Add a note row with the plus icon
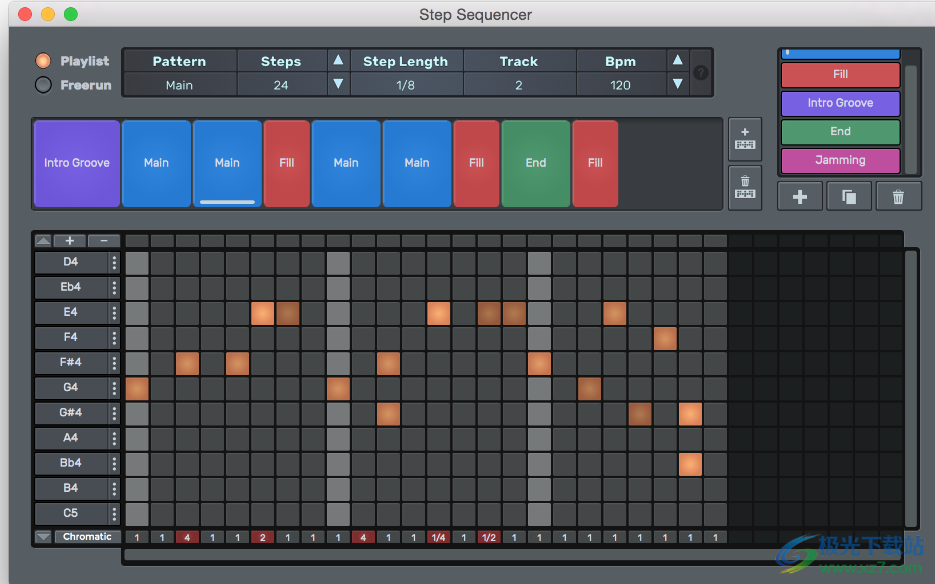The height and width of the screenshot is (584, 935). (x=69, y=240)
